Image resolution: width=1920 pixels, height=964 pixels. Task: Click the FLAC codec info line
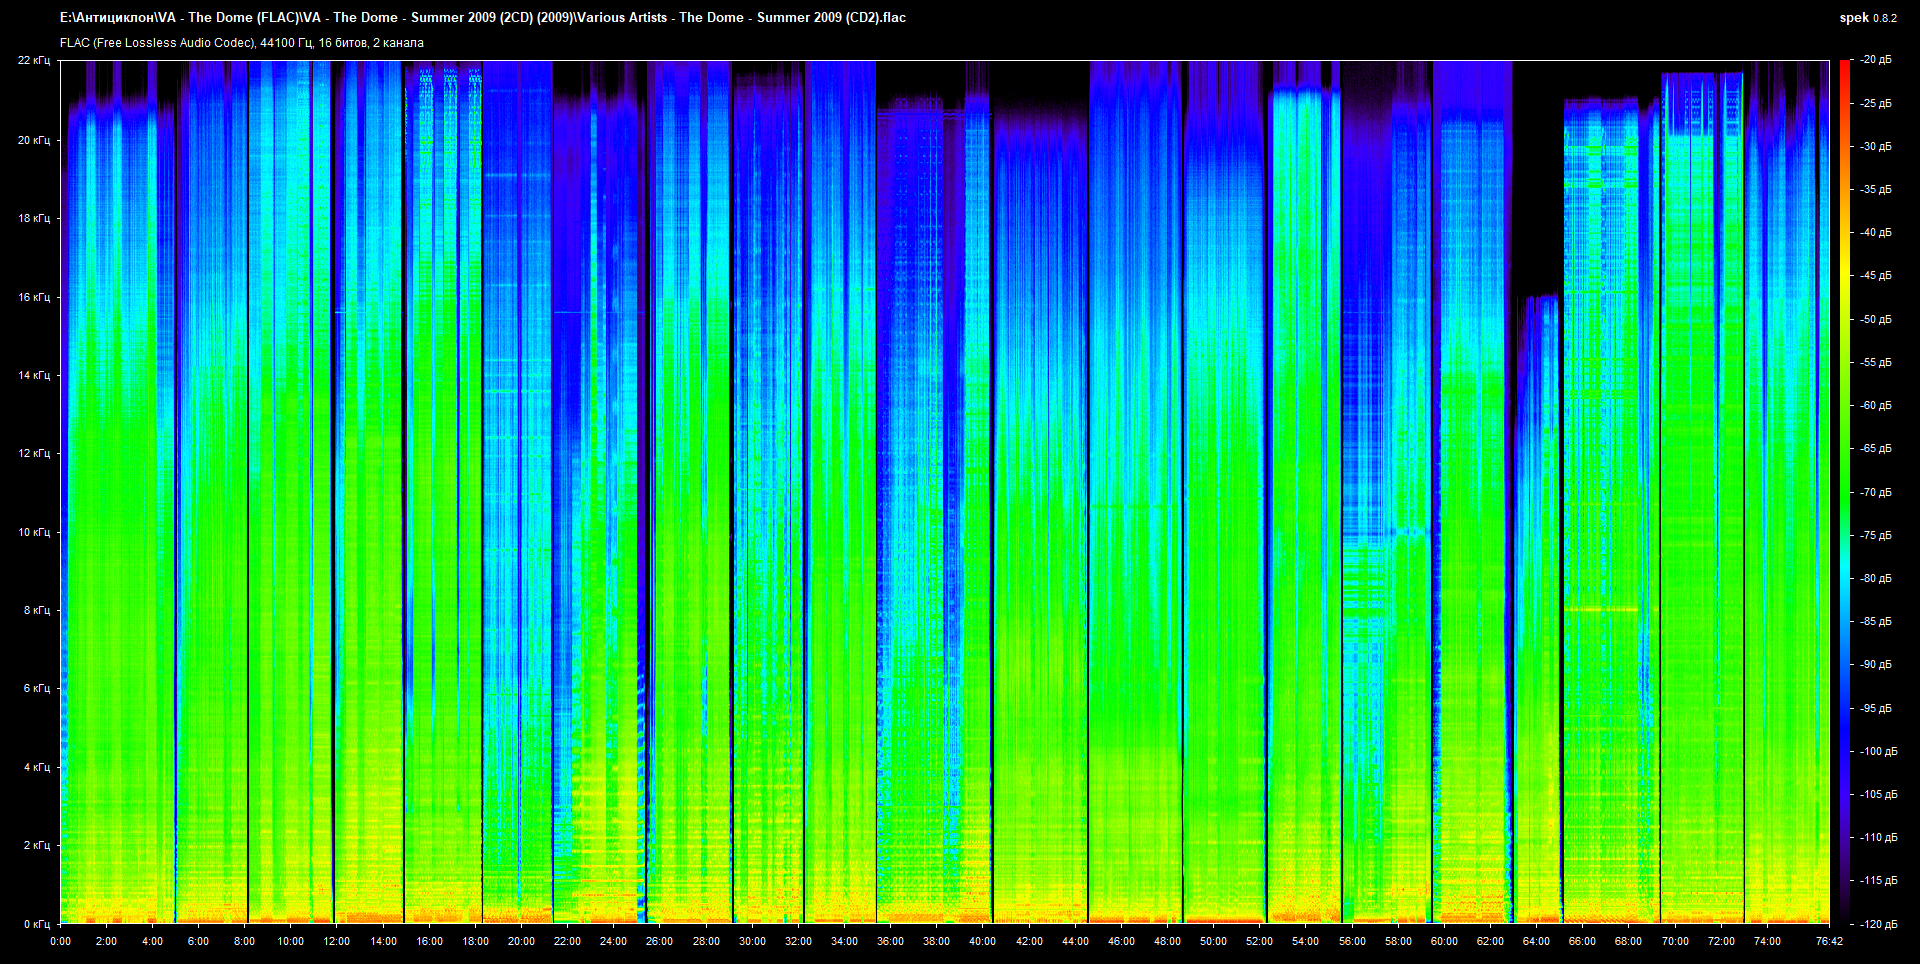tap(242, 43)
